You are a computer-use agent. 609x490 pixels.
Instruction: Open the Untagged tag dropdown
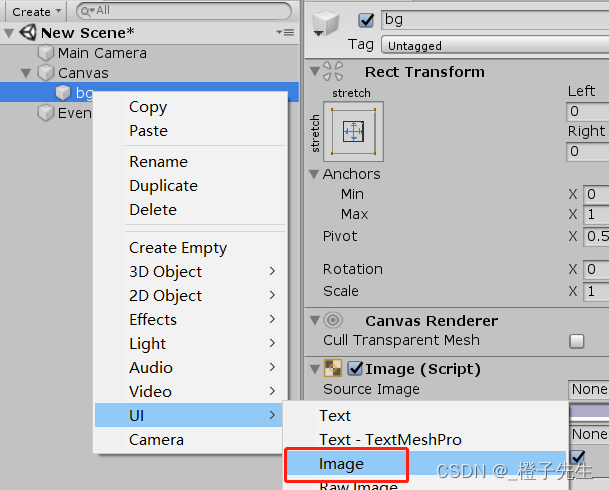coord(495,45)
